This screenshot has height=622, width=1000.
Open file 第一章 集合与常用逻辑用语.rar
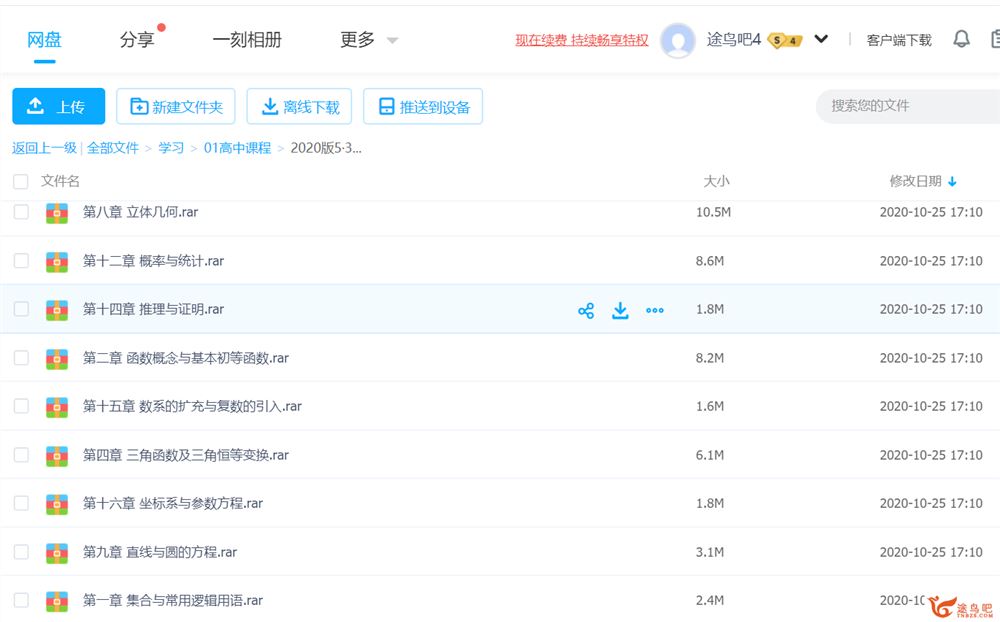(x=173, y=600)
